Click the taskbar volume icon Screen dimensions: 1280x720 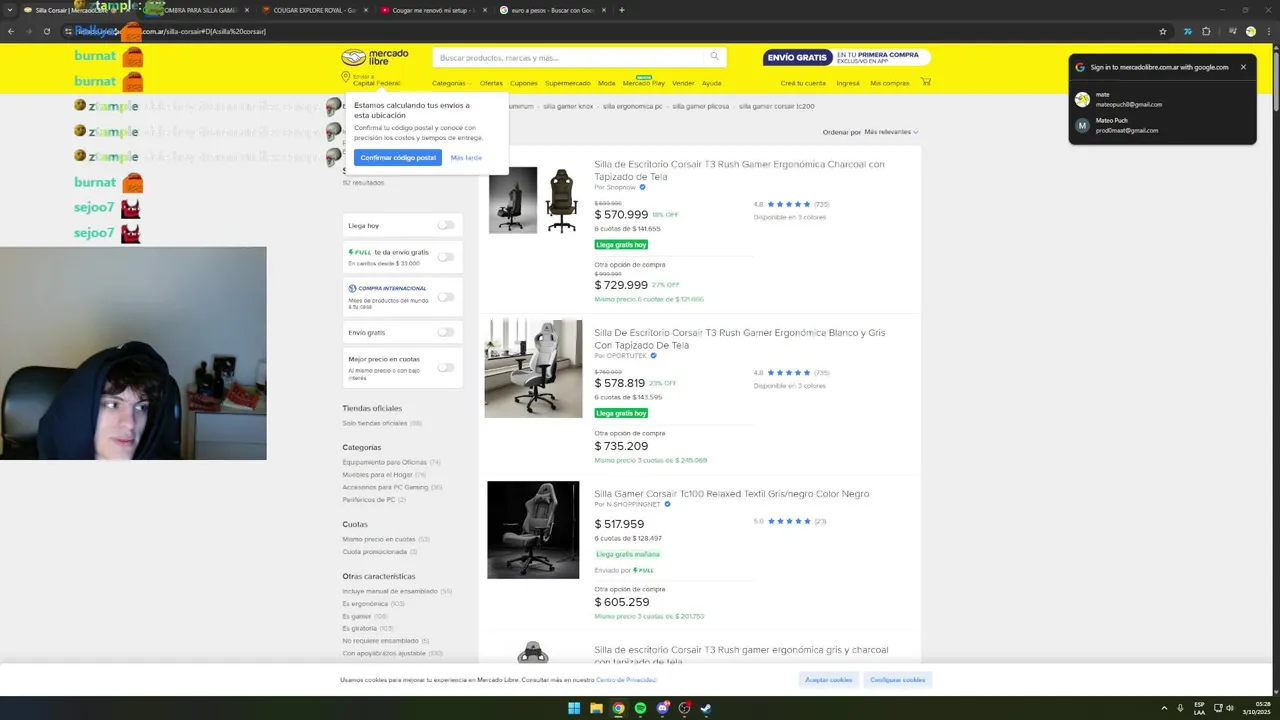[1229, 708]
